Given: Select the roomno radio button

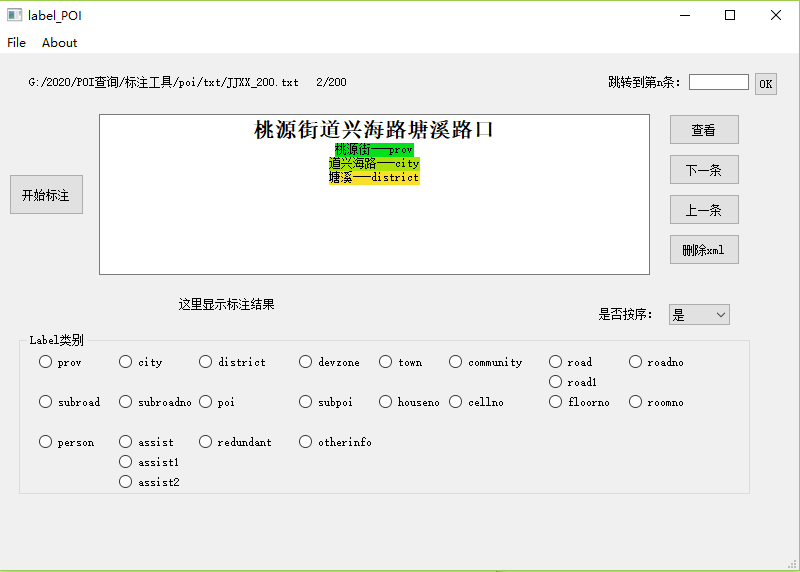Looking at the screenshot, I should 656,402.
